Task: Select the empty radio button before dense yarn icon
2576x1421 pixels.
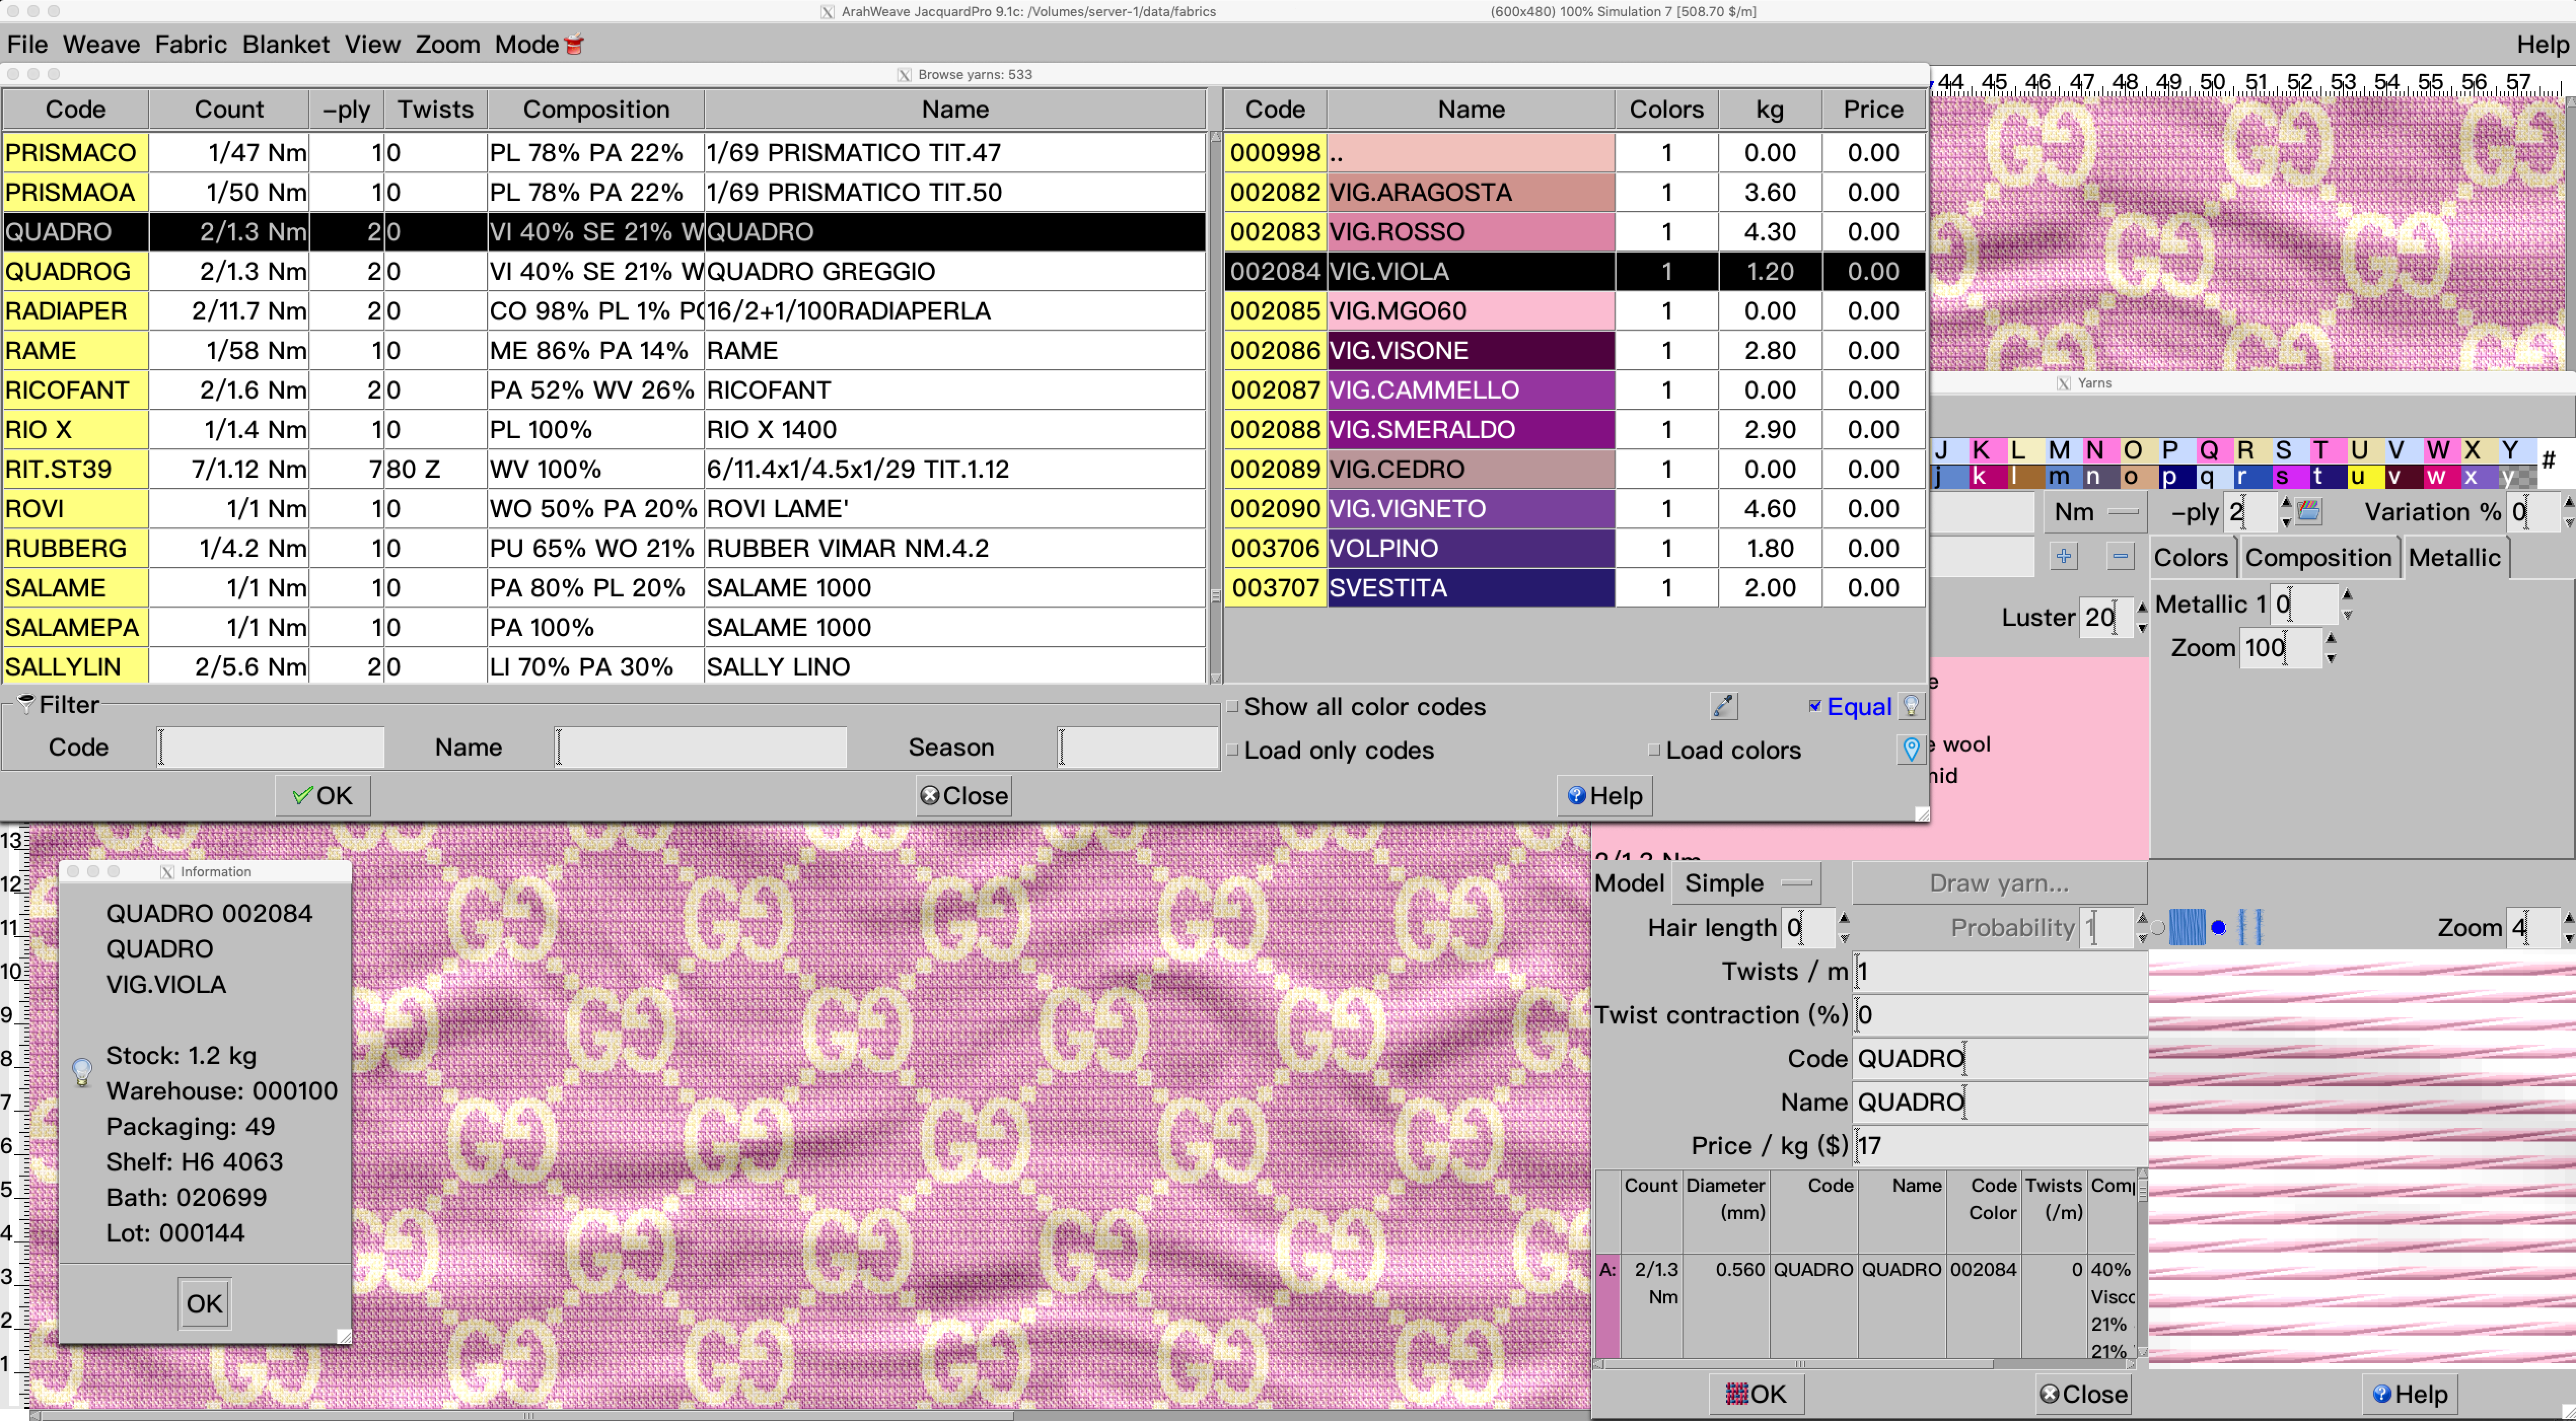Action: (x=2158, y=928)
